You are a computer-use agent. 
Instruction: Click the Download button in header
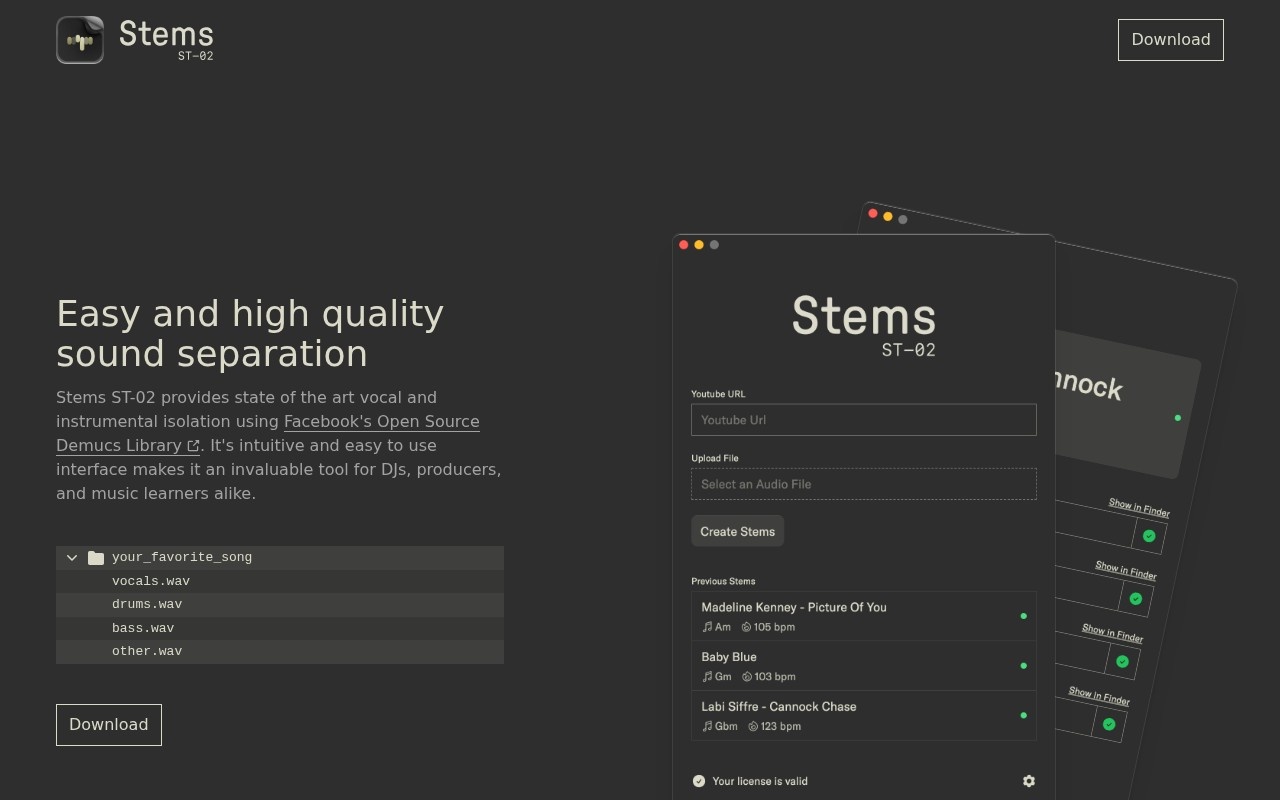point(1171,40)
